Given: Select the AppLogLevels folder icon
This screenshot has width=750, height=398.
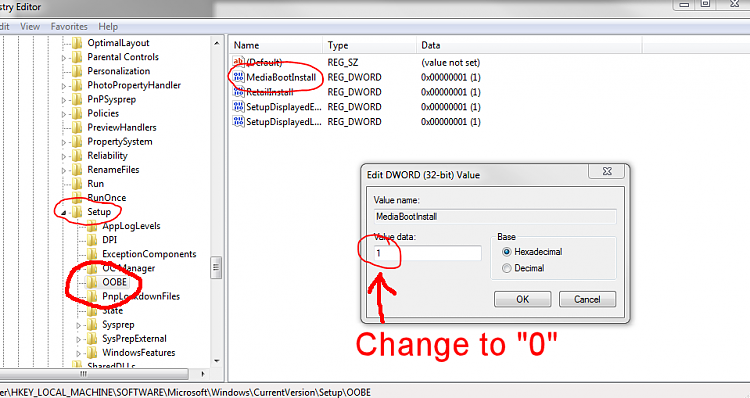Looking at the screenshot, I should click(92, 226).
